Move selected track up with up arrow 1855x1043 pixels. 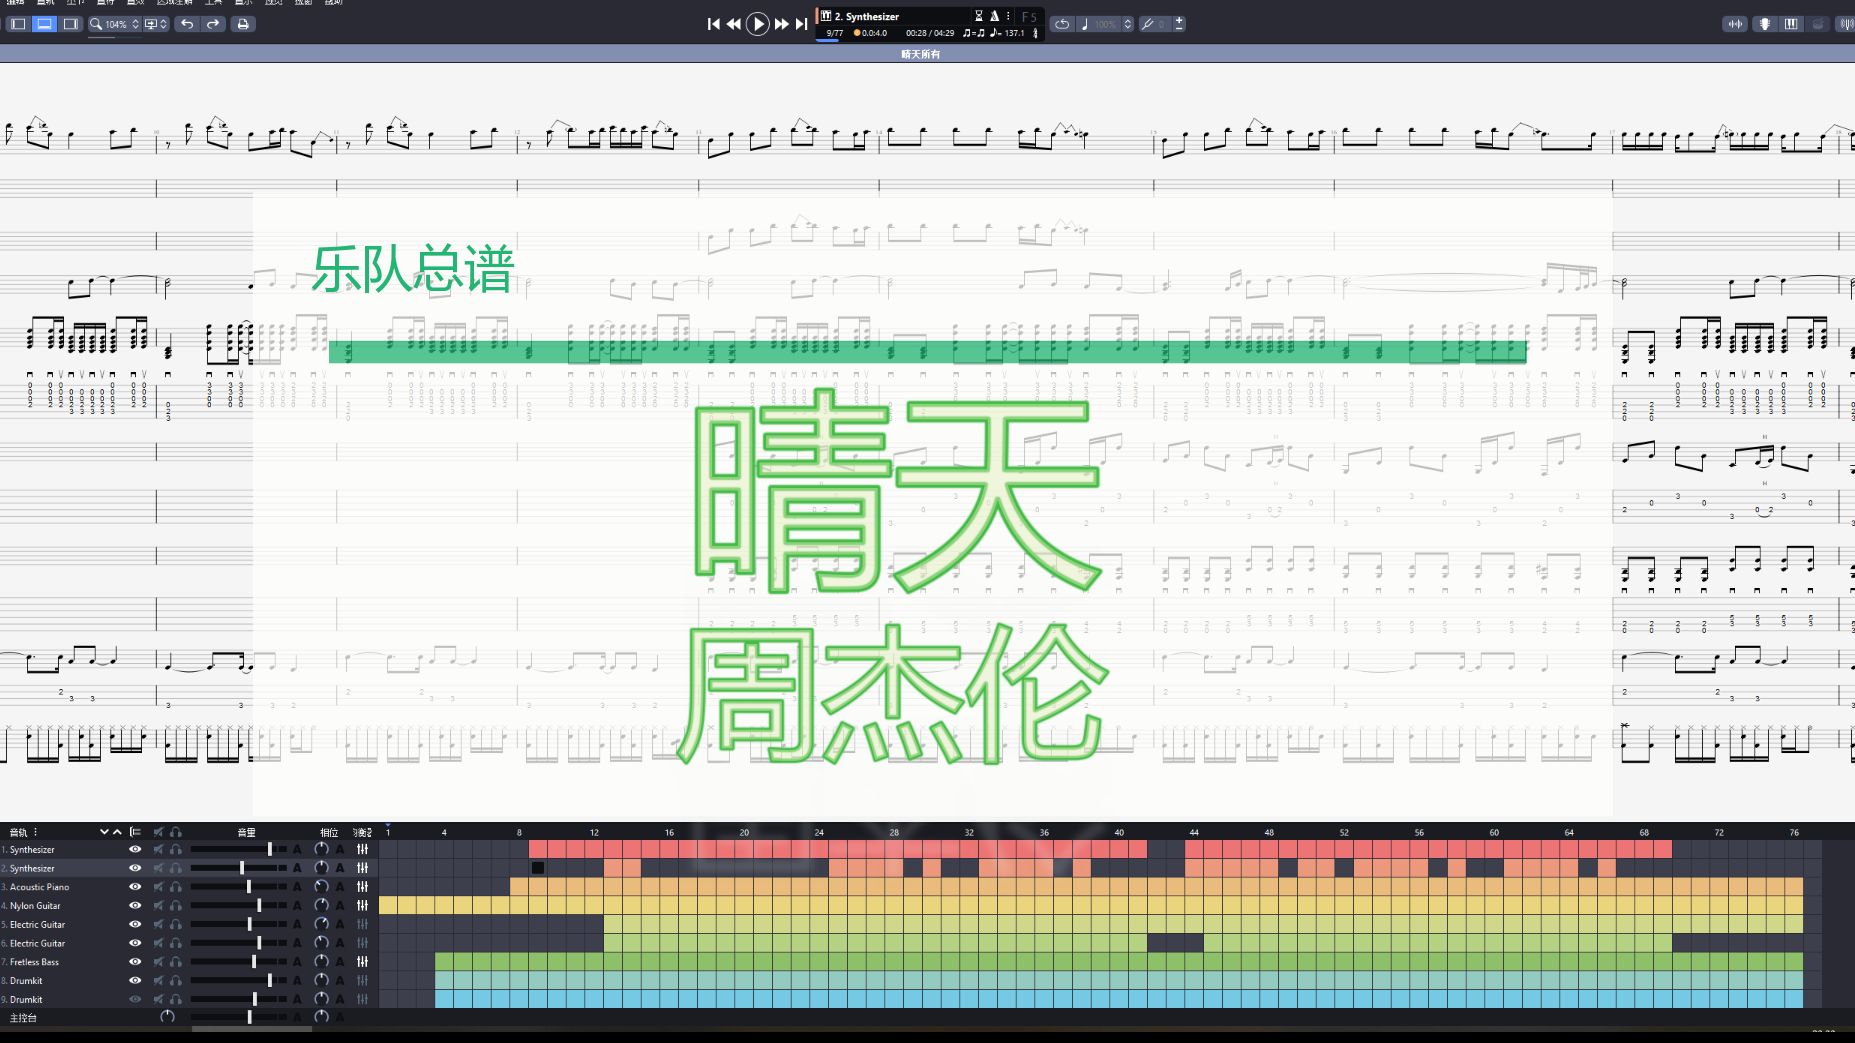[x=117, y=832]
